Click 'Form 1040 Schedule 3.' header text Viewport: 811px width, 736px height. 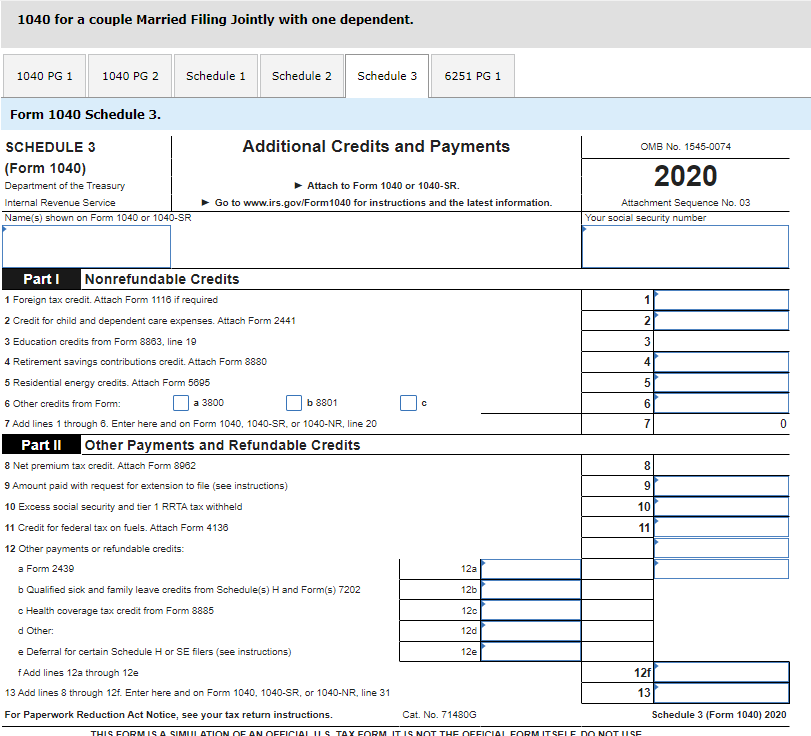[85, 114]
